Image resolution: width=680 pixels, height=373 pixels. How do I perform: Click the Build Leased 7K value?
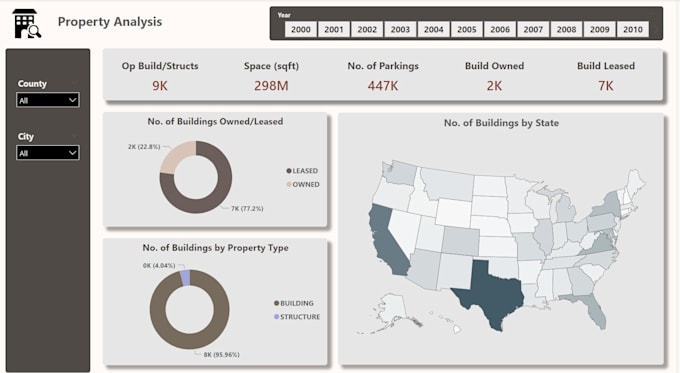[606, 86]
